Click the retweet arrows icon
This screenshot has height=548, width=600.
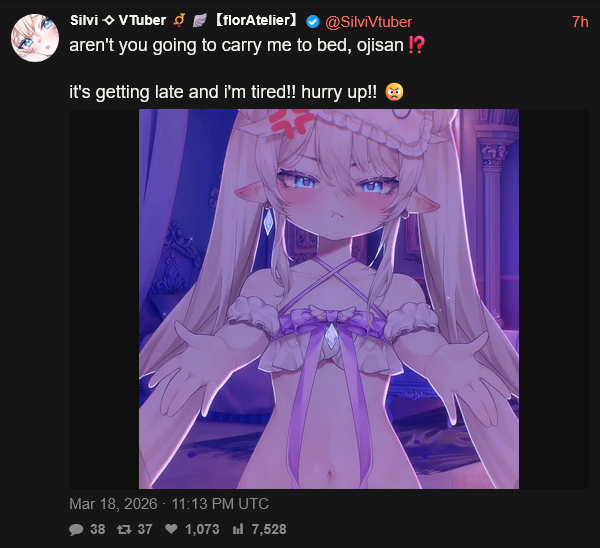point(124,529)
